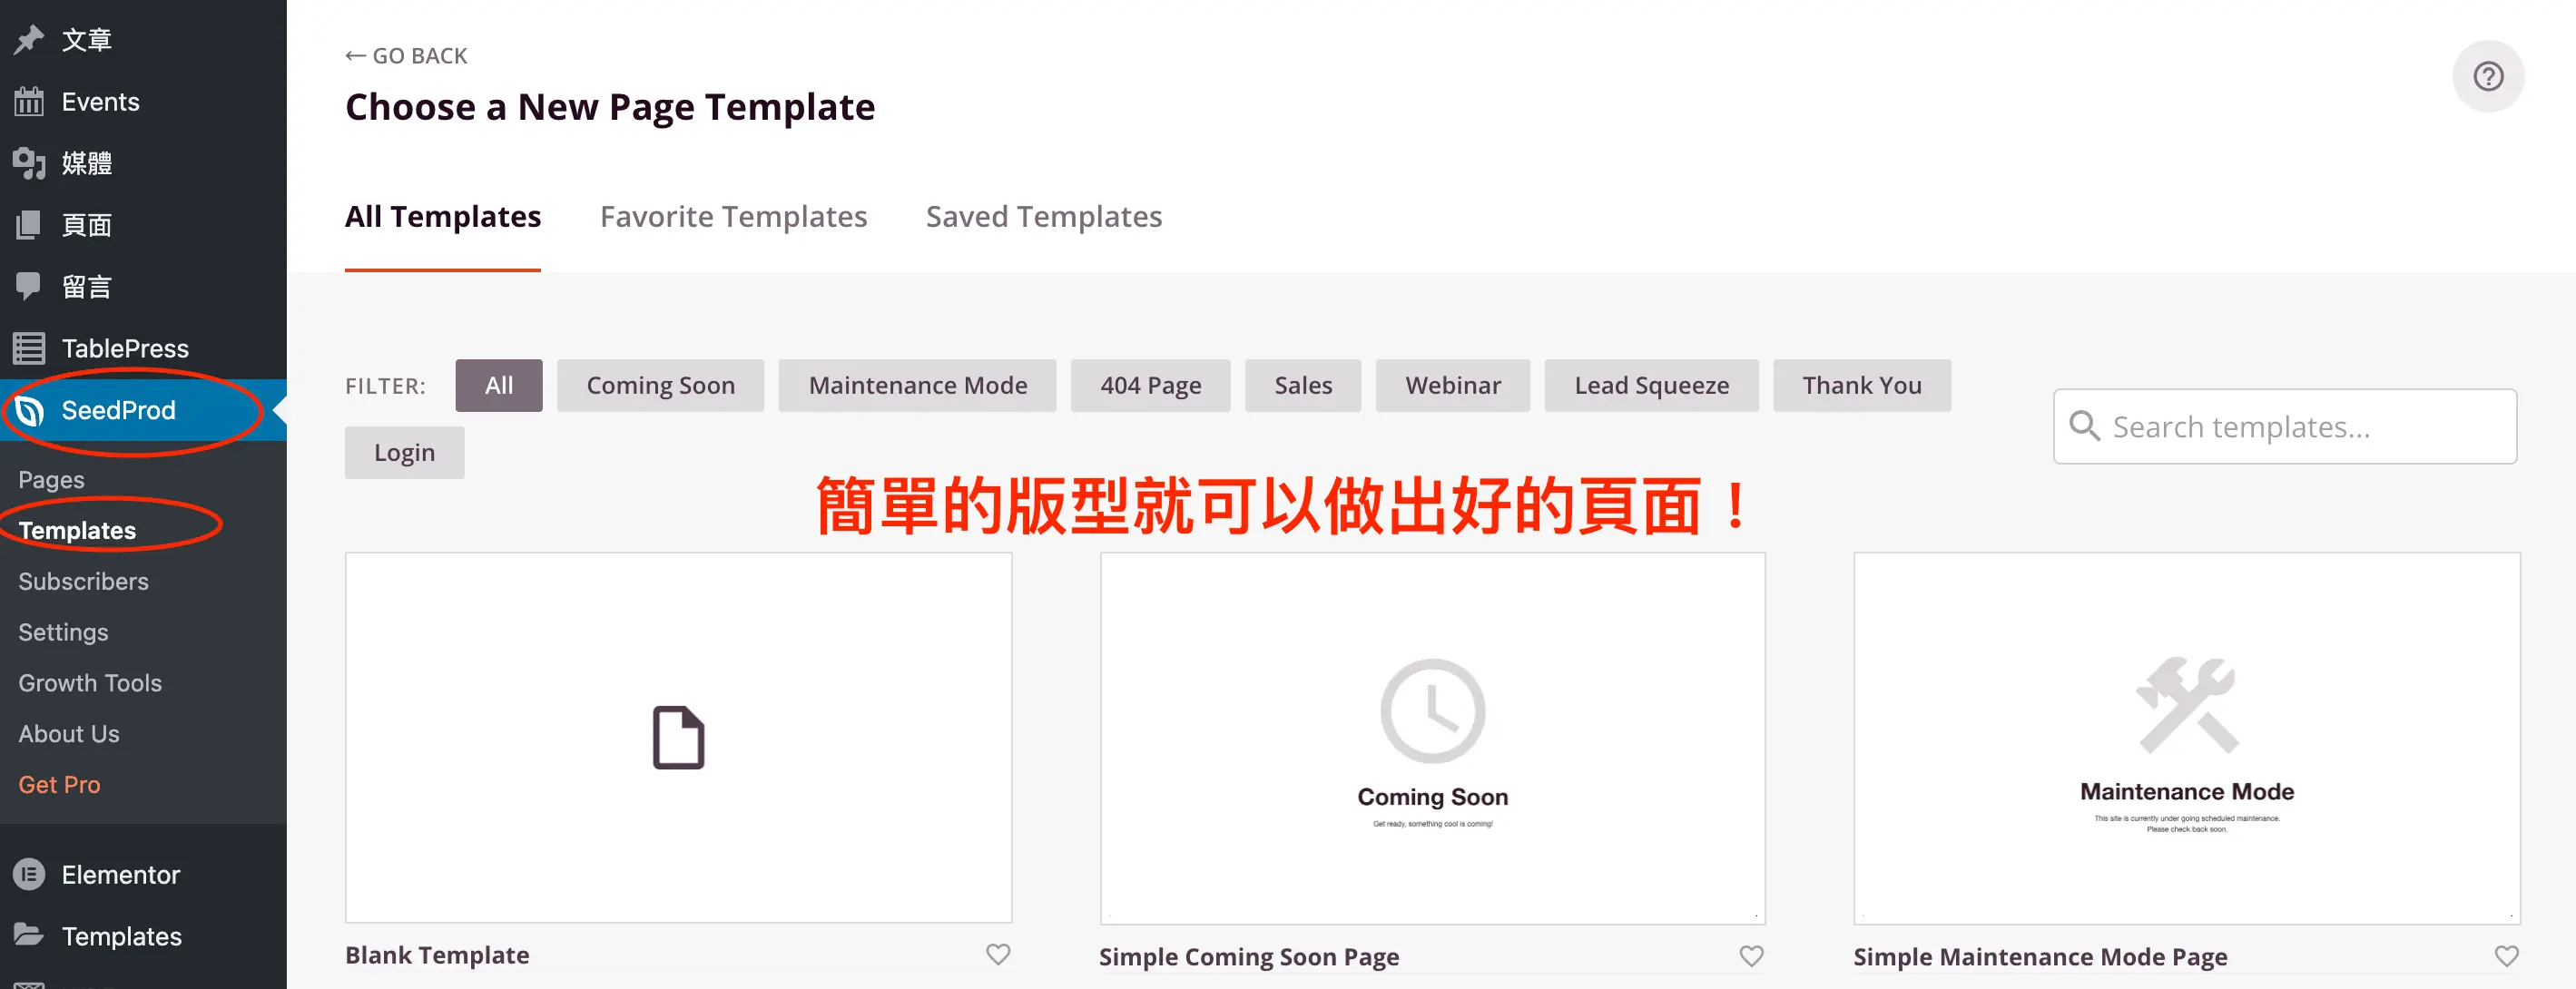The image size is (2576, 989).
Task: Click the 'Blank Template' title text
Action: pyautogui.click(x=437, y=954)
